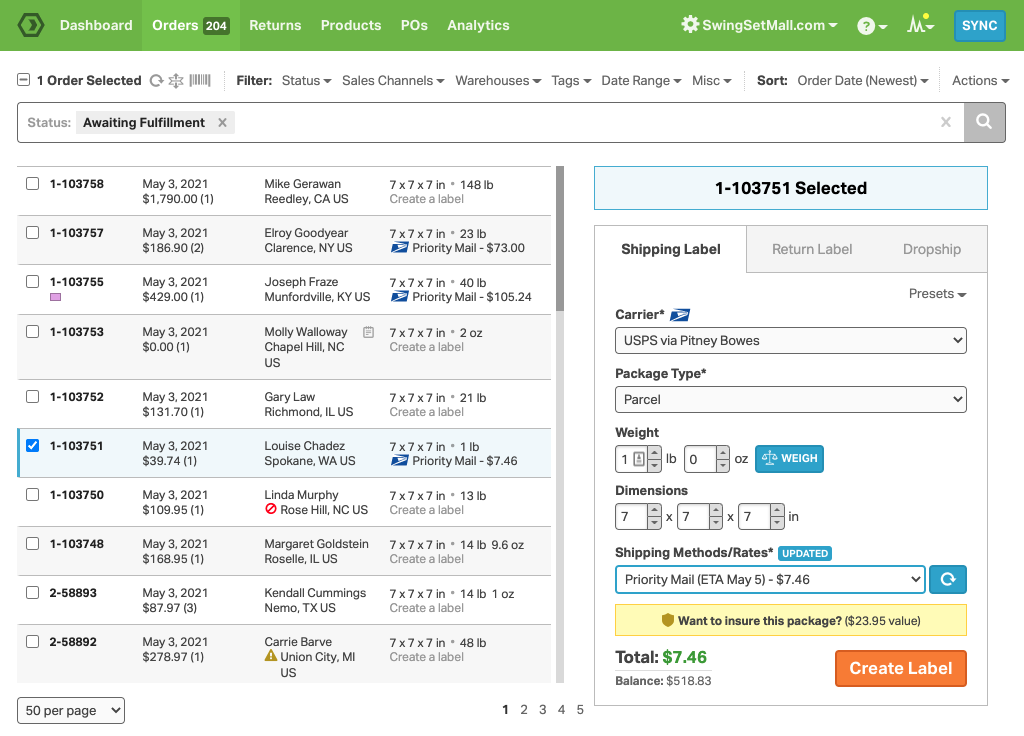This screenshot has width=1024, height=736.
Task: Click Create a label for order 1-103758
Action: [x=426, y=199]
